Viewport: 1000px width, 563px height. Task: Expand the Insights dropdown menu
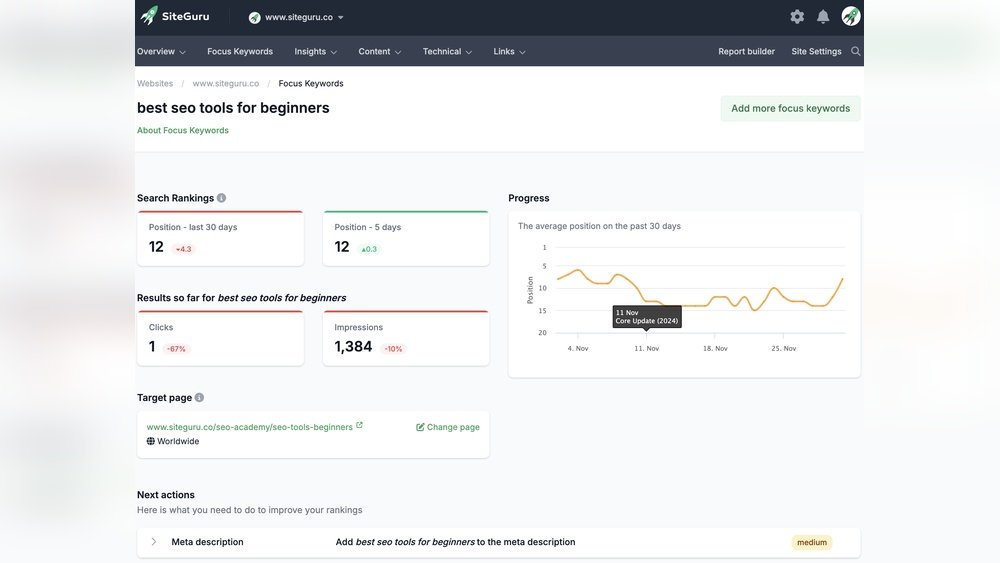pyautogui.click(x=315, y=52)
